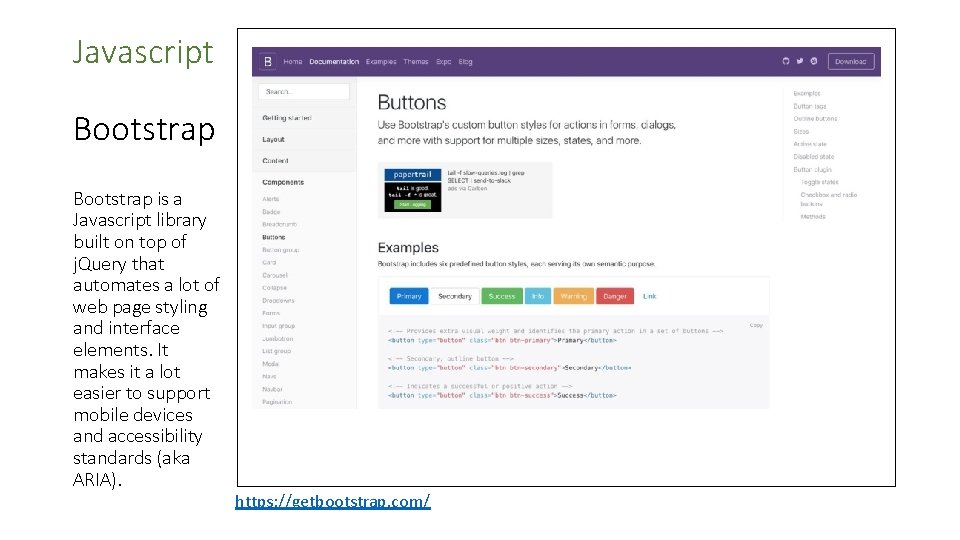Open the https://getbootstrap.com/ hyperlink
Viewport: 960px width, 540px height.
[333, 501]
